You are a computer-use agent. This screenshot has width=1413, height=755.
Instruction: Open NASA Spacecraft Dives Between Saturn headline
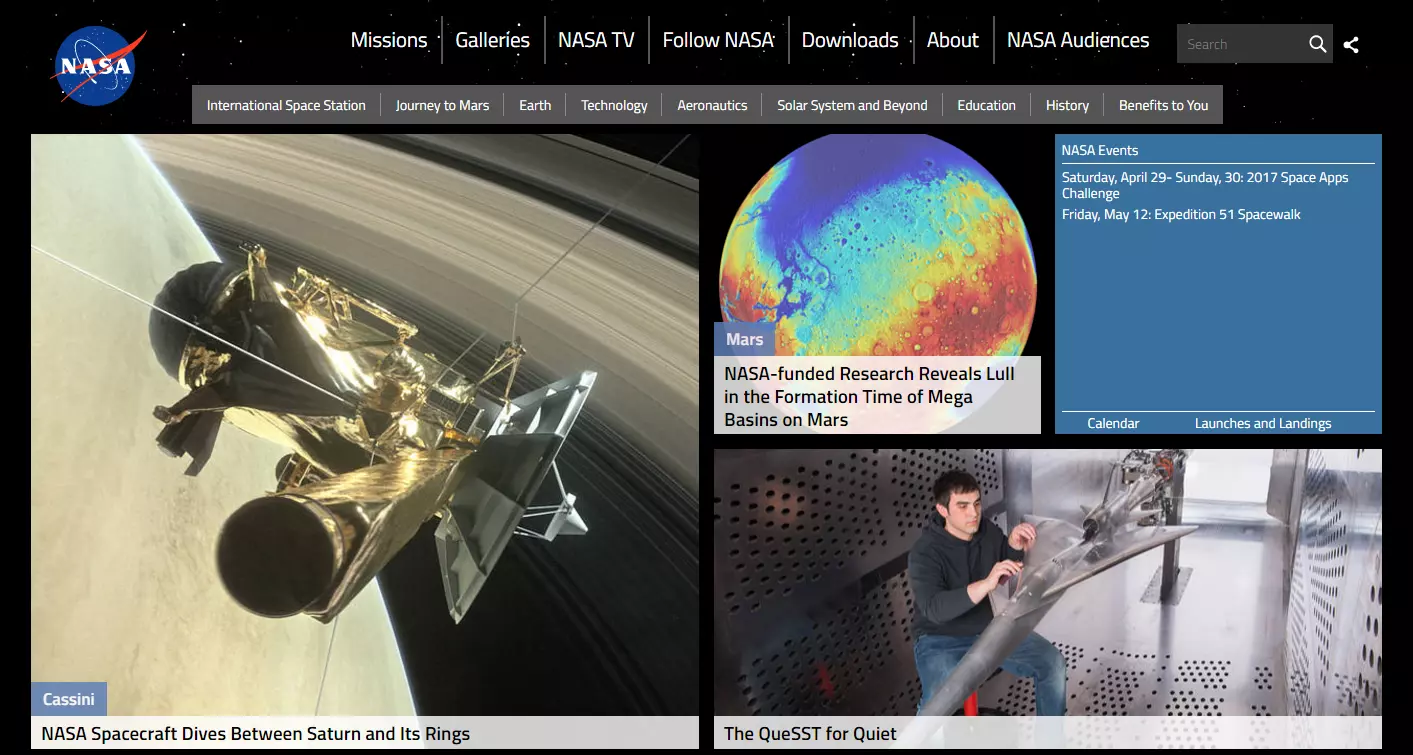point(256,733)
